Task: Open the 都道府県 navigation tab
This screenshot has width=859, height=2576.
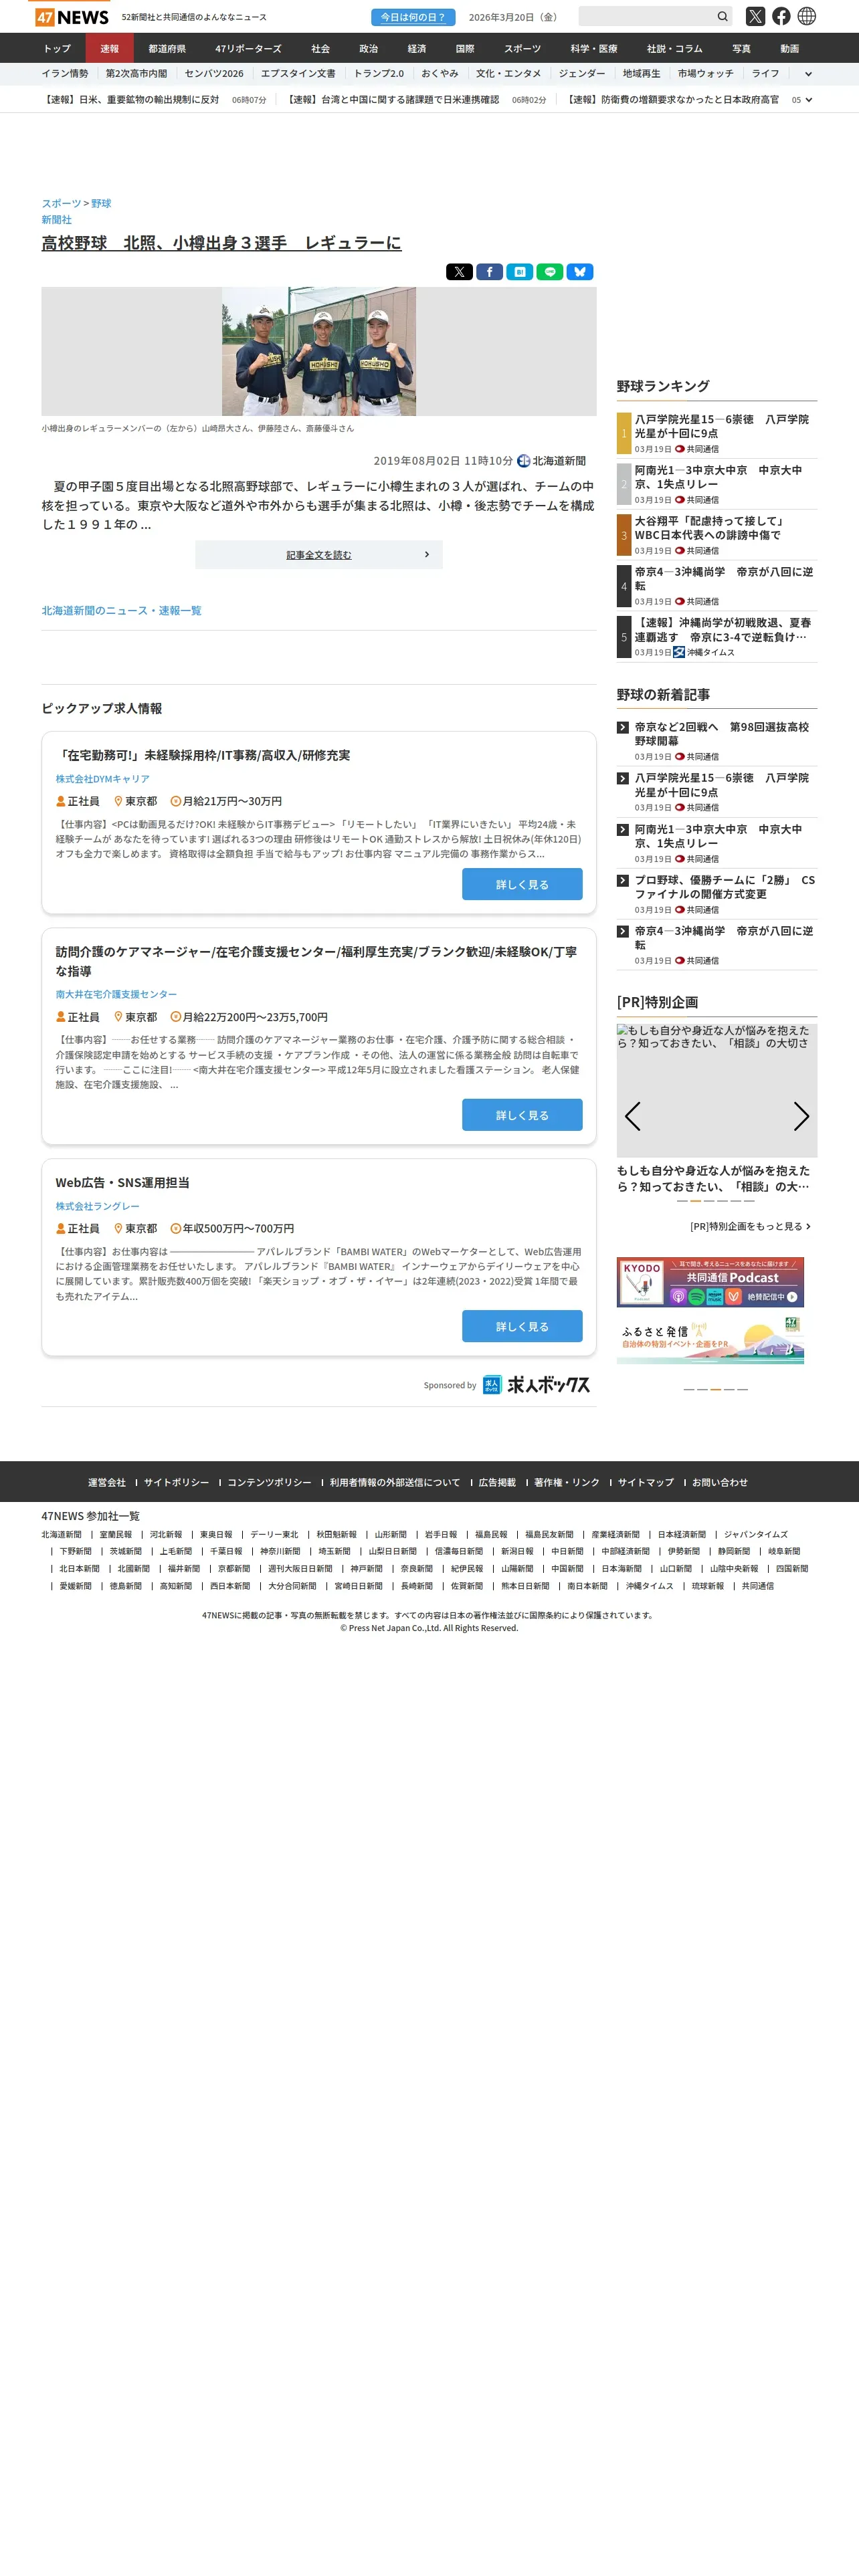Action: pos(167,48)
